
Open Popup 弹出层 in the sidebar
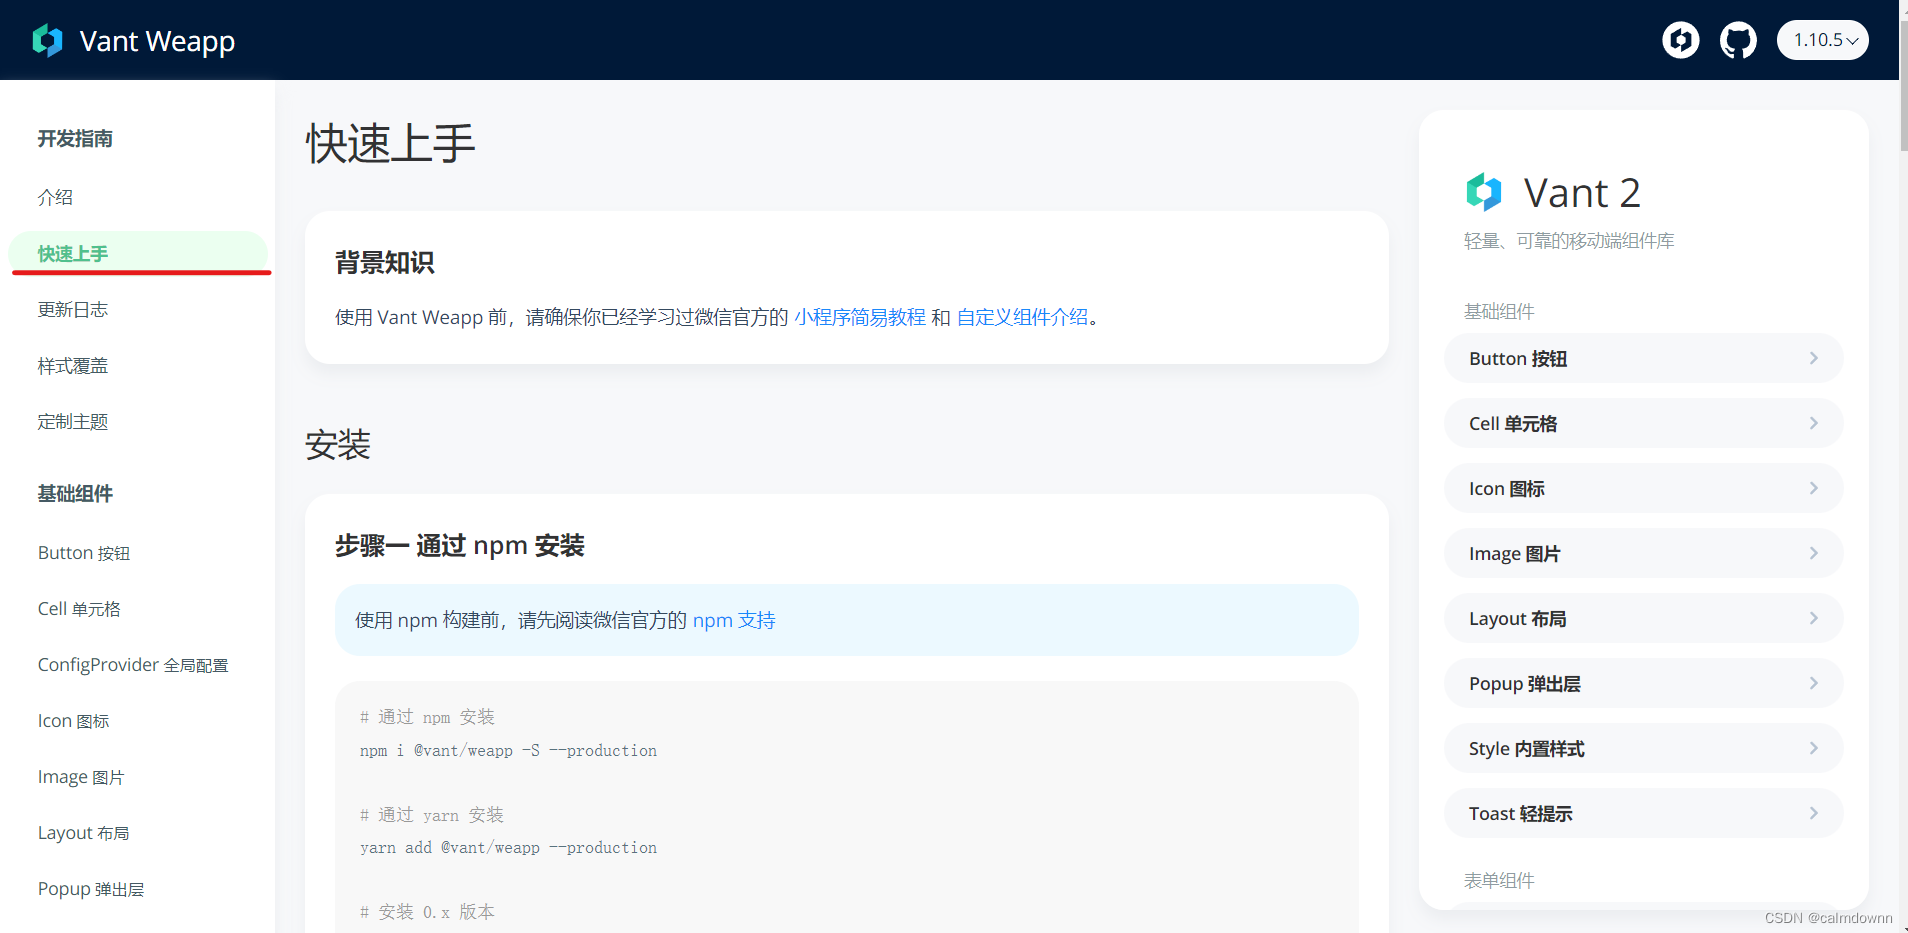pyautogui.click(x=91, y=889)
